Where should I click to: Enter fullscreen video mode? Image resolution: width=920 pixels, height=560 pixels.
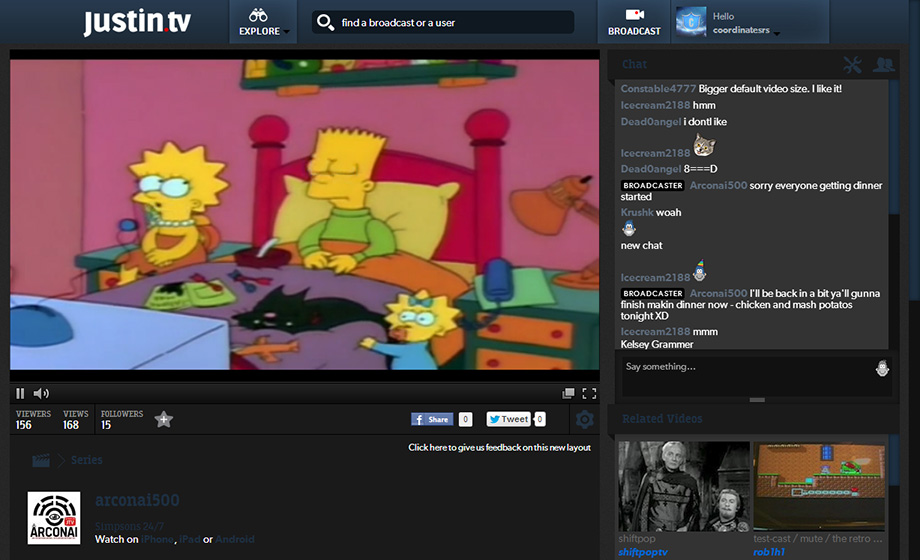click(589, 393)
